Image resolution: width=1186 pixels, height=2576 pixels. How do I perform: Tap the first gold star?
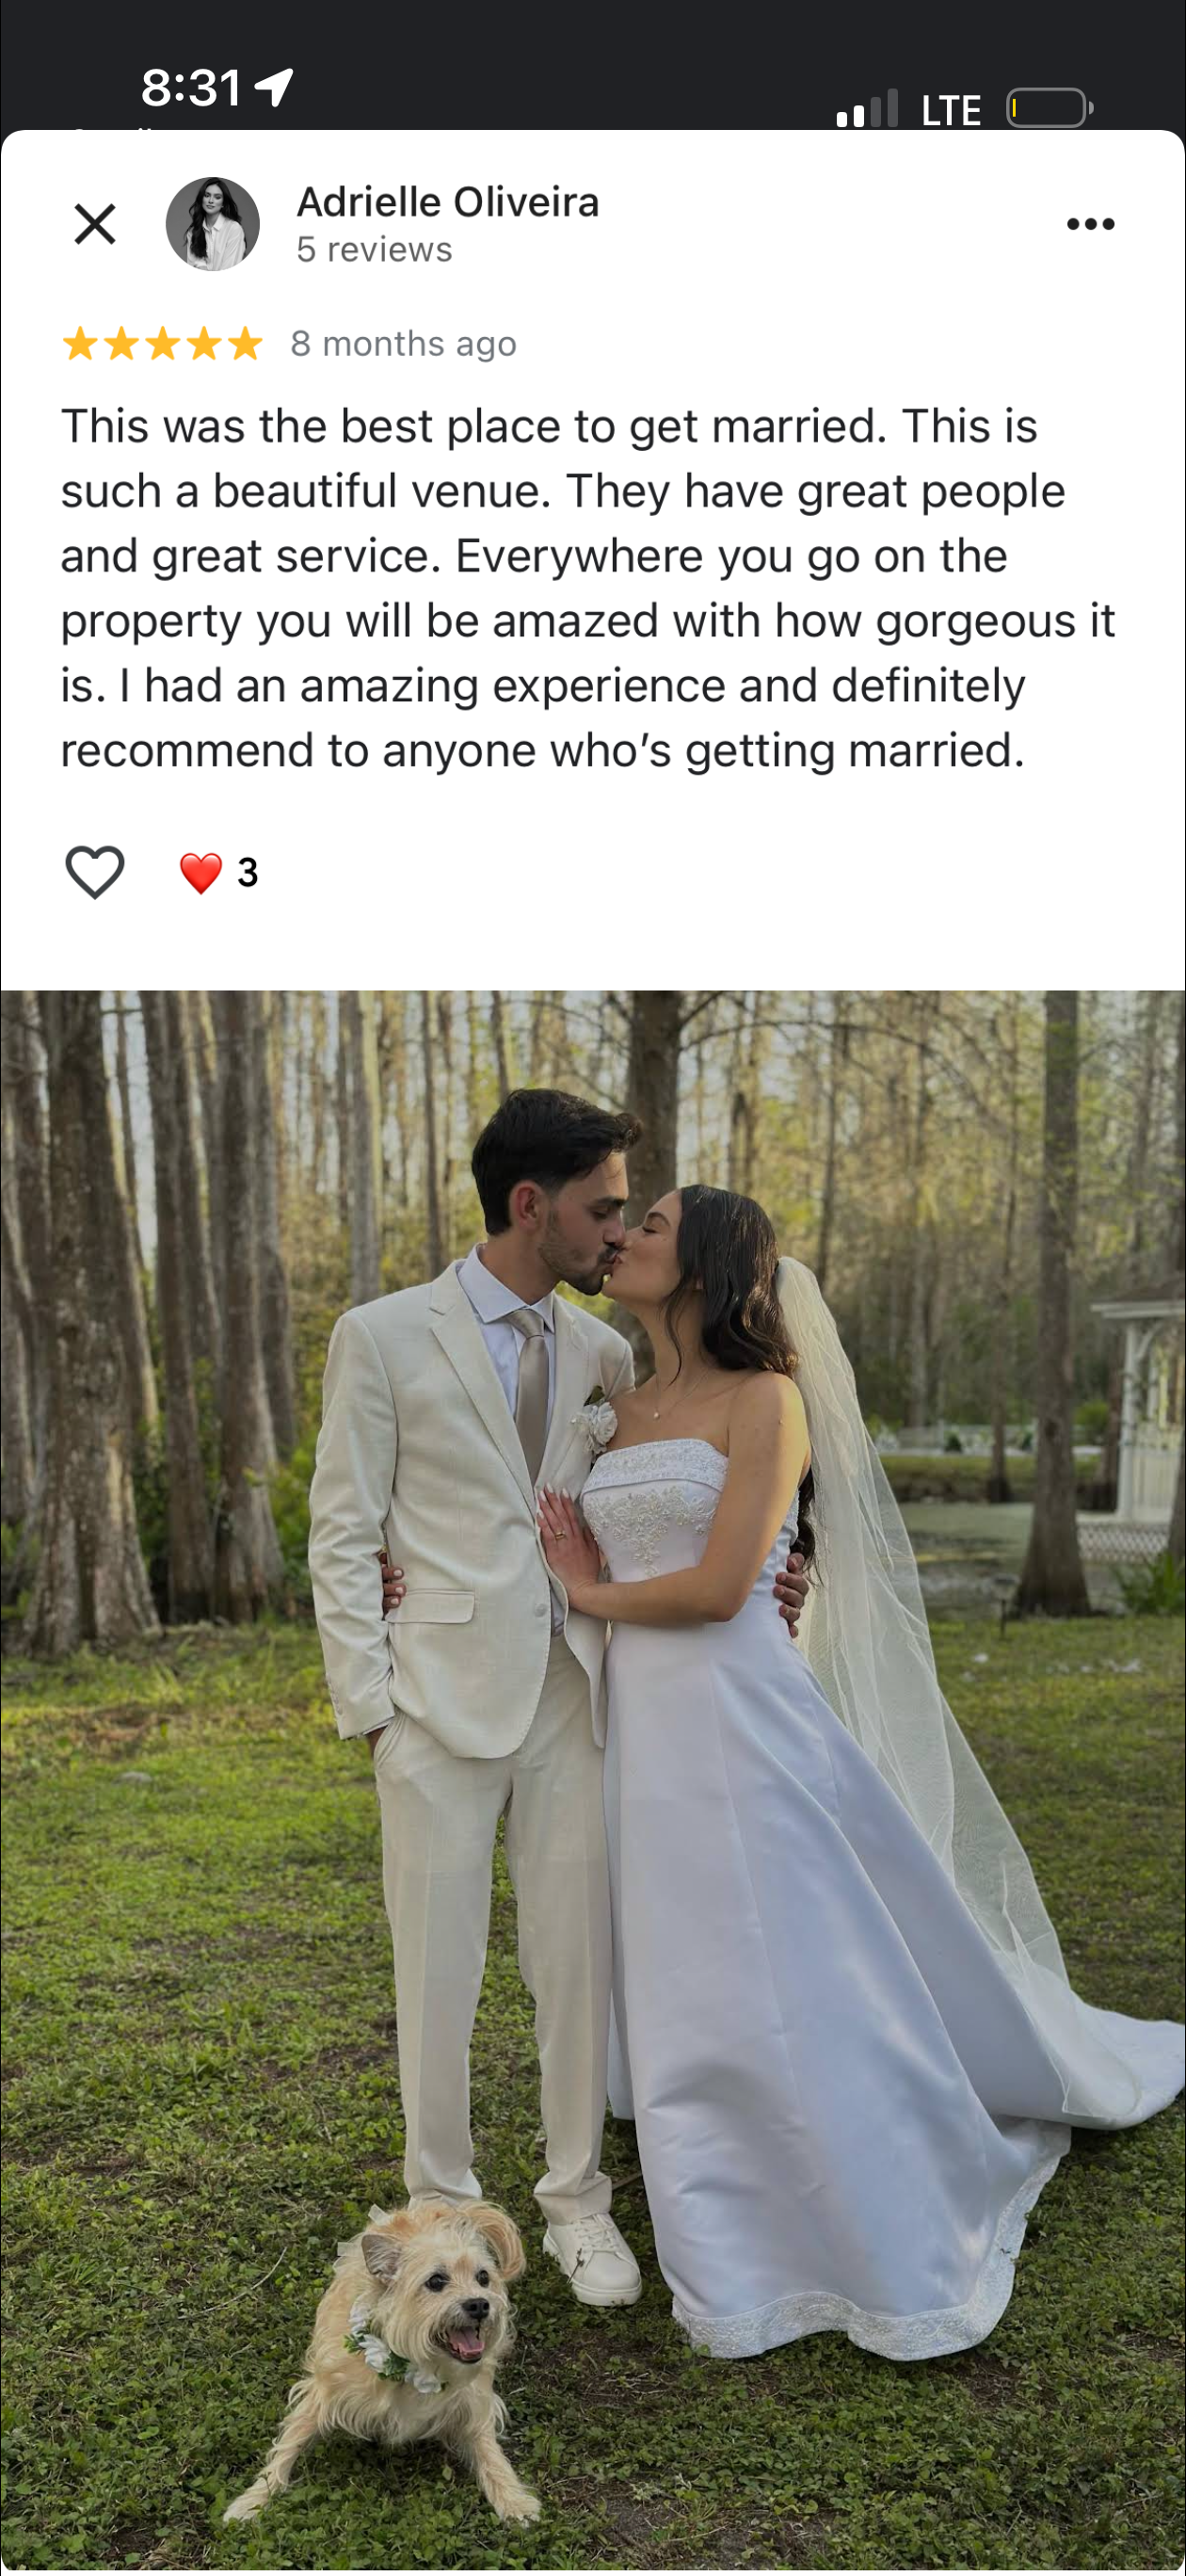[x=80, y=344]
